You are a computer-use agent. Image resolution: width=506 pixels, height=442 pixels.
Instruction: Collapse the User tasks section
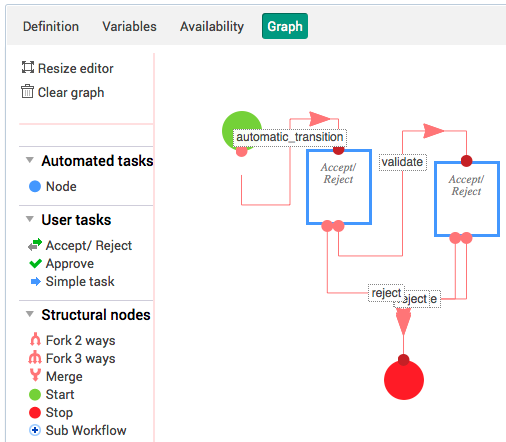coord(30,219)
